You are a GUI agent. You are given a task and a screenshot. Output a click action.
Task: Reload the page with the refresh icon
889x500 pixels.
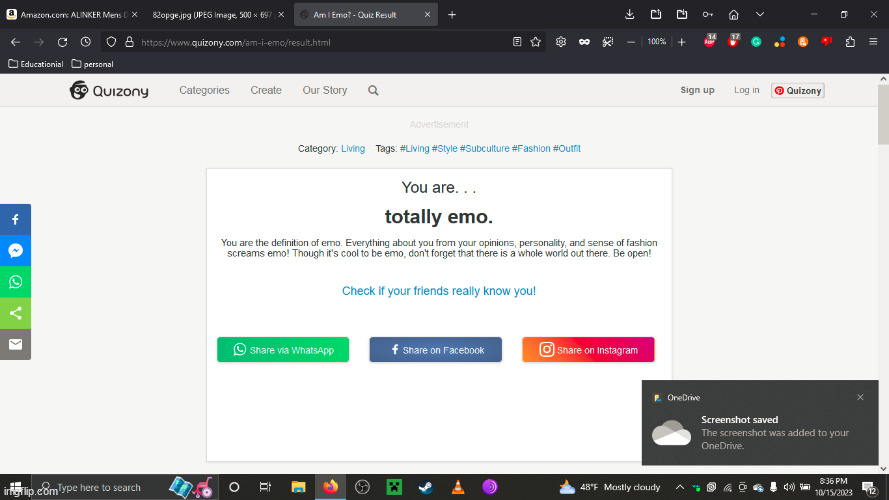[62, 42]
